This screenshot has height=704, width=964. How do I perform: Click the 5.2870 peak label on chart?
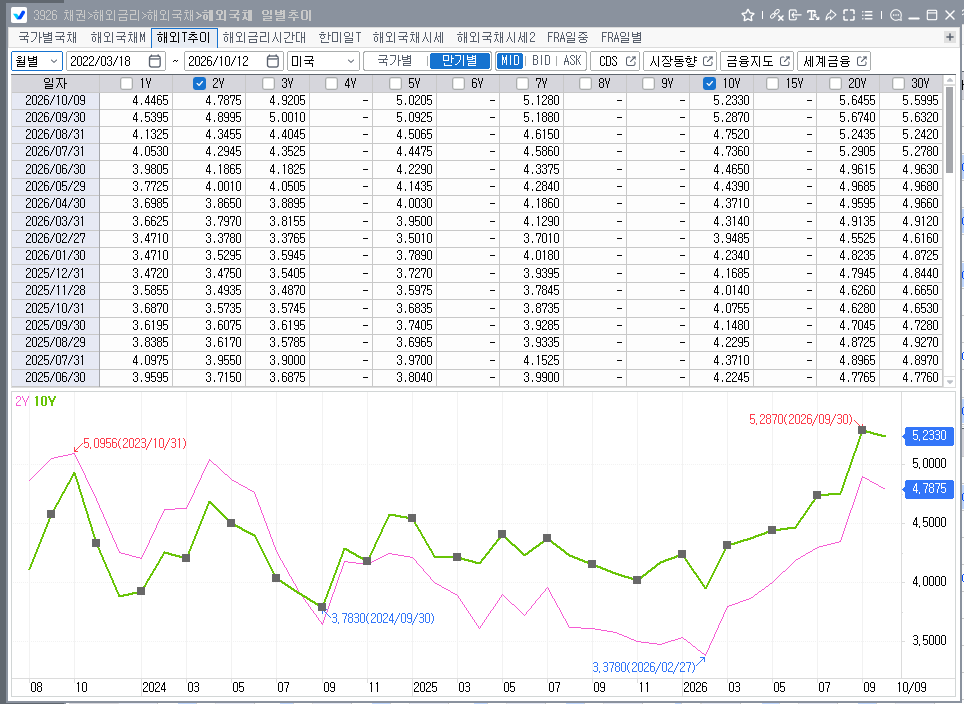801,419
